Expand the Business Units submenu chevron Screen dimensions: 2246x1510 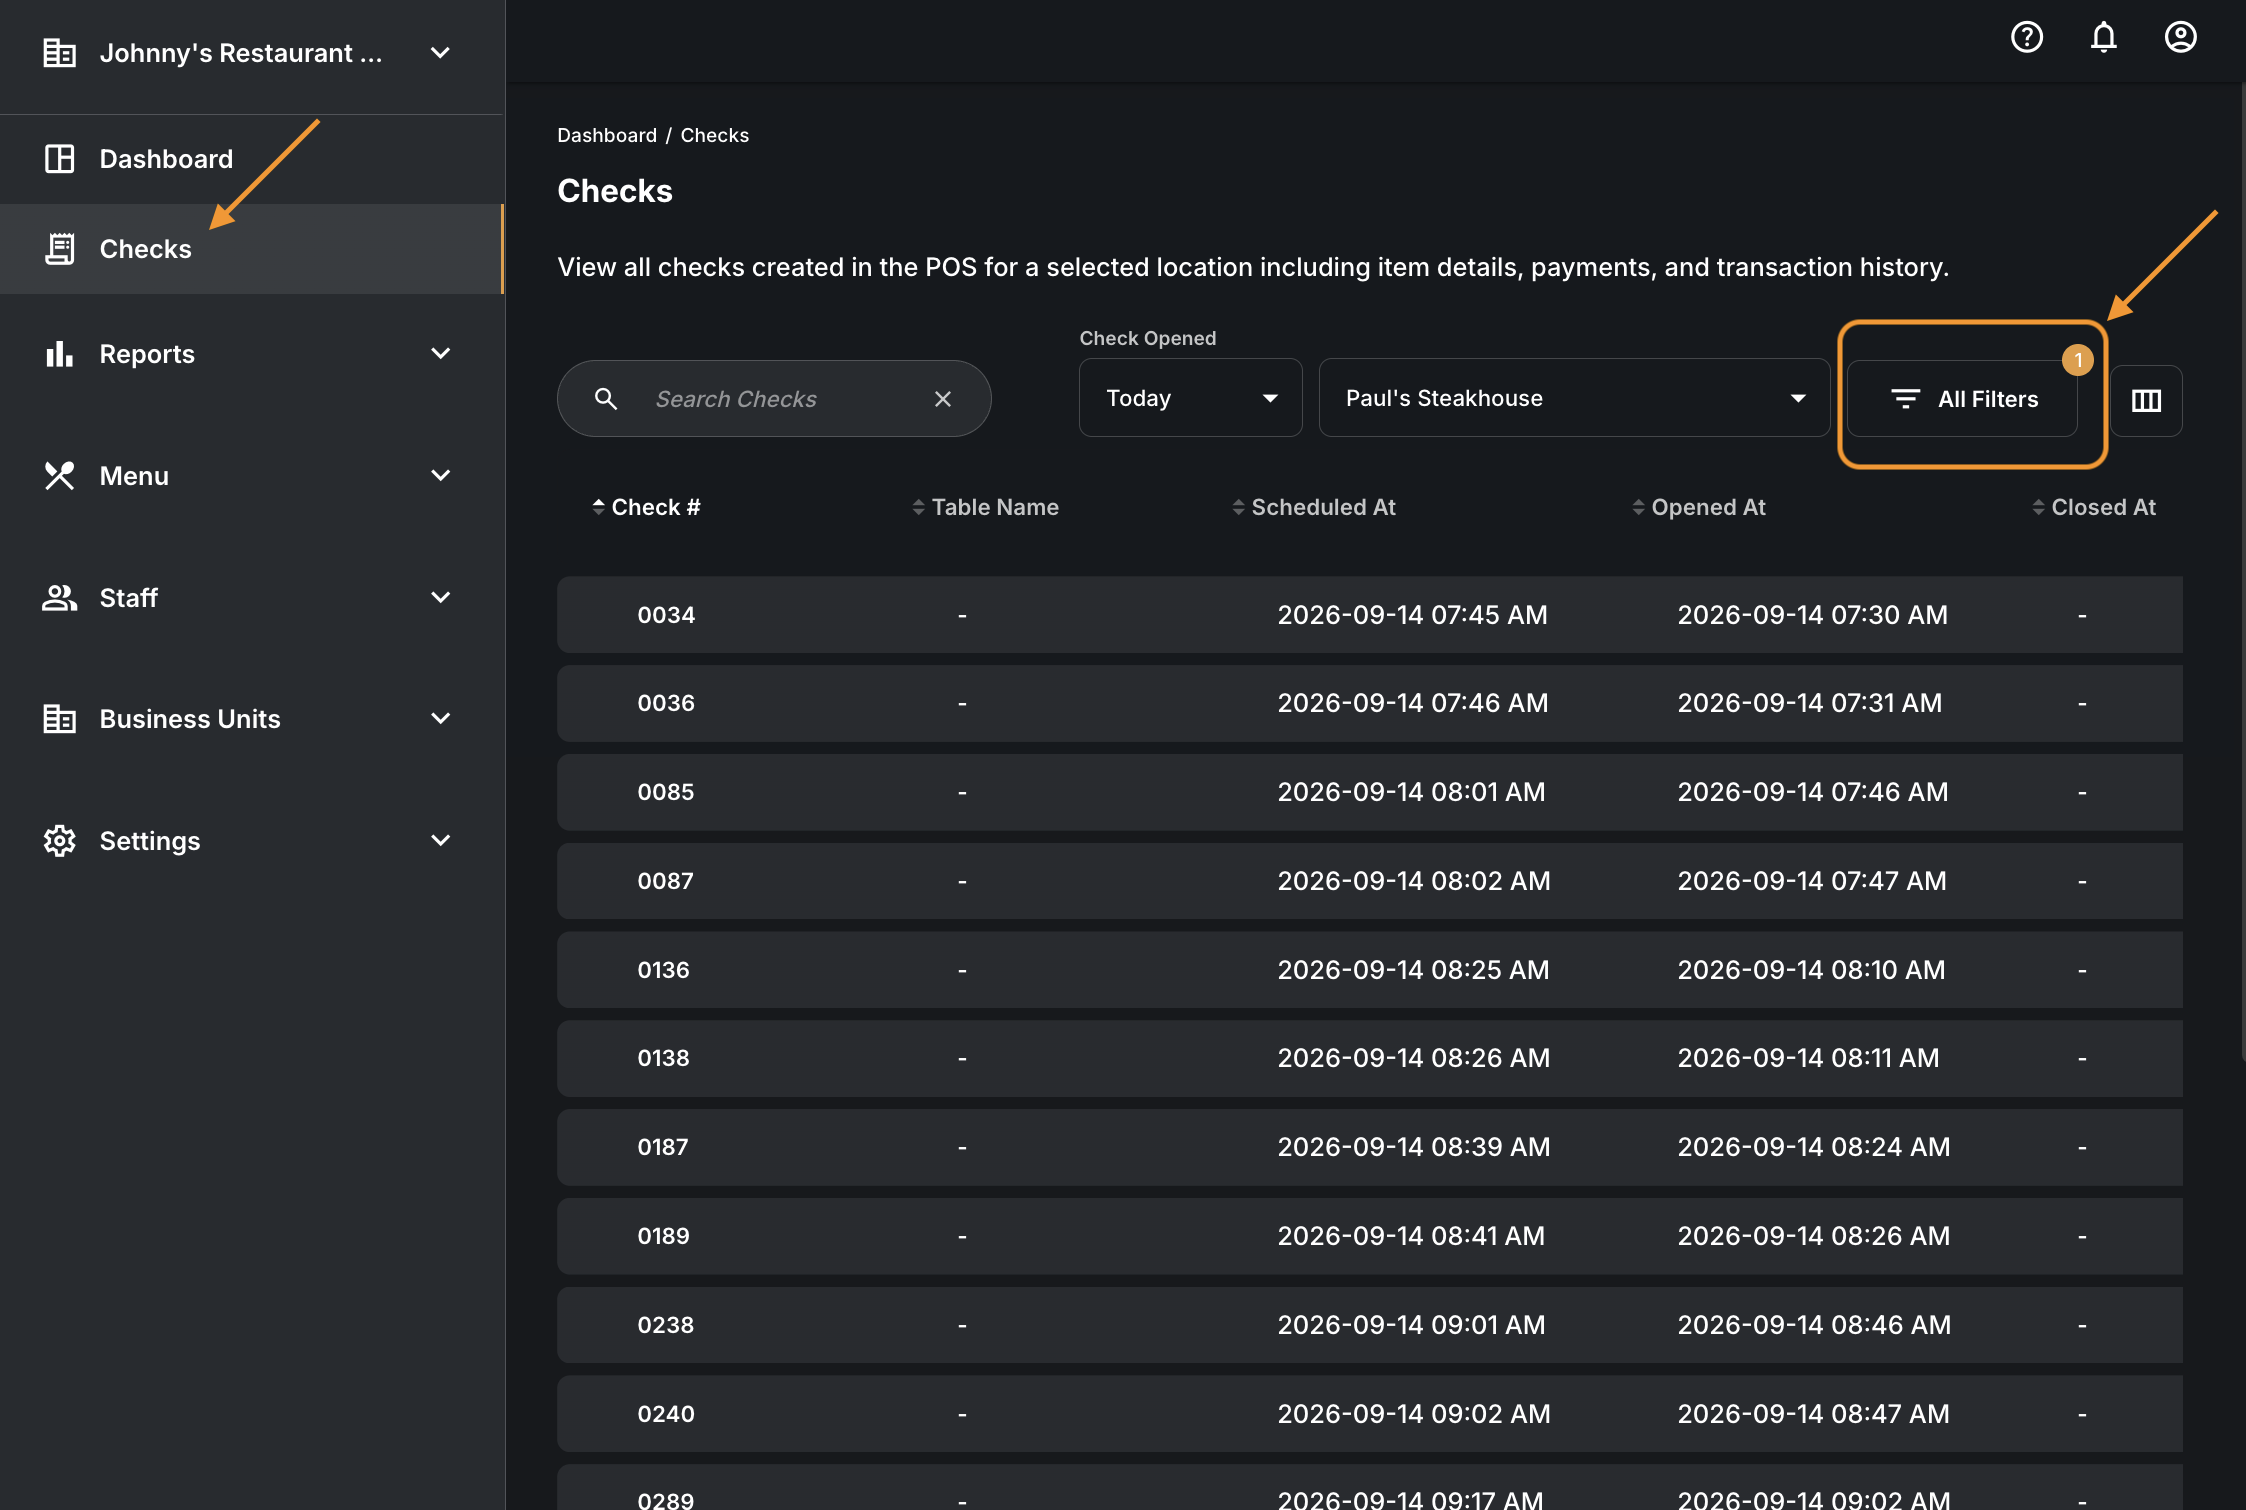point(440,719)
